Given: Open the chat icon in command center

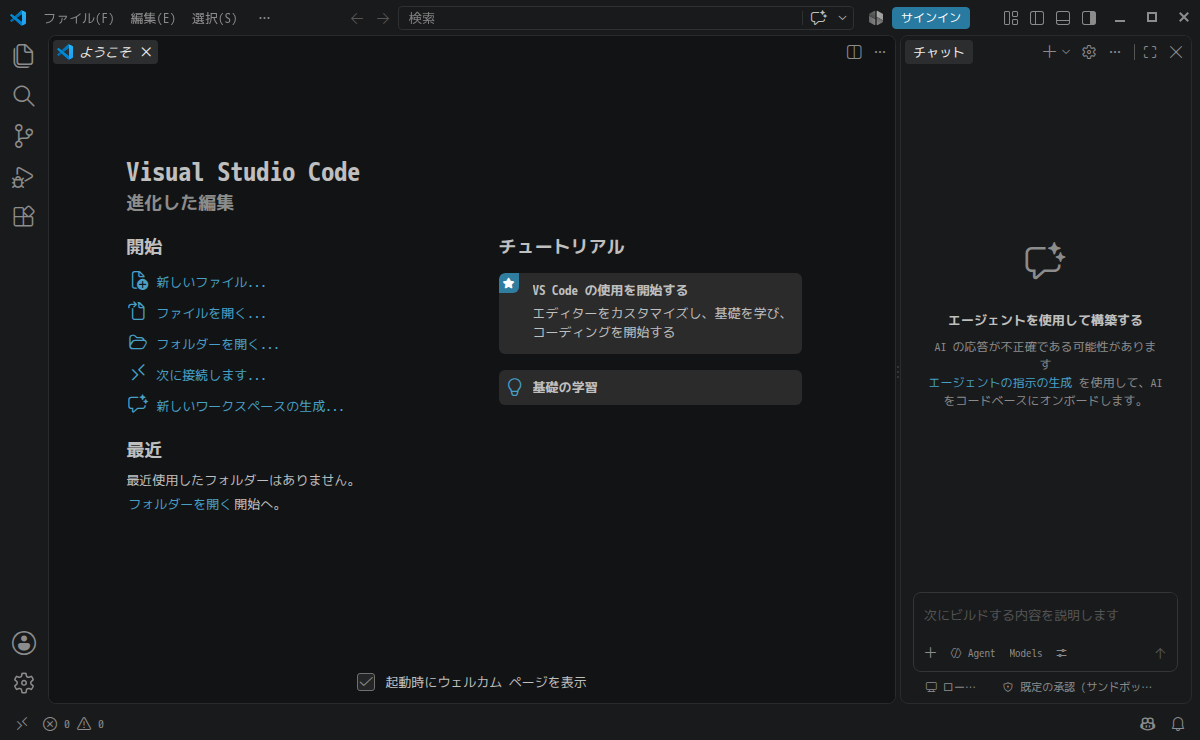Looking at the screenshot, I should point(819,18).
